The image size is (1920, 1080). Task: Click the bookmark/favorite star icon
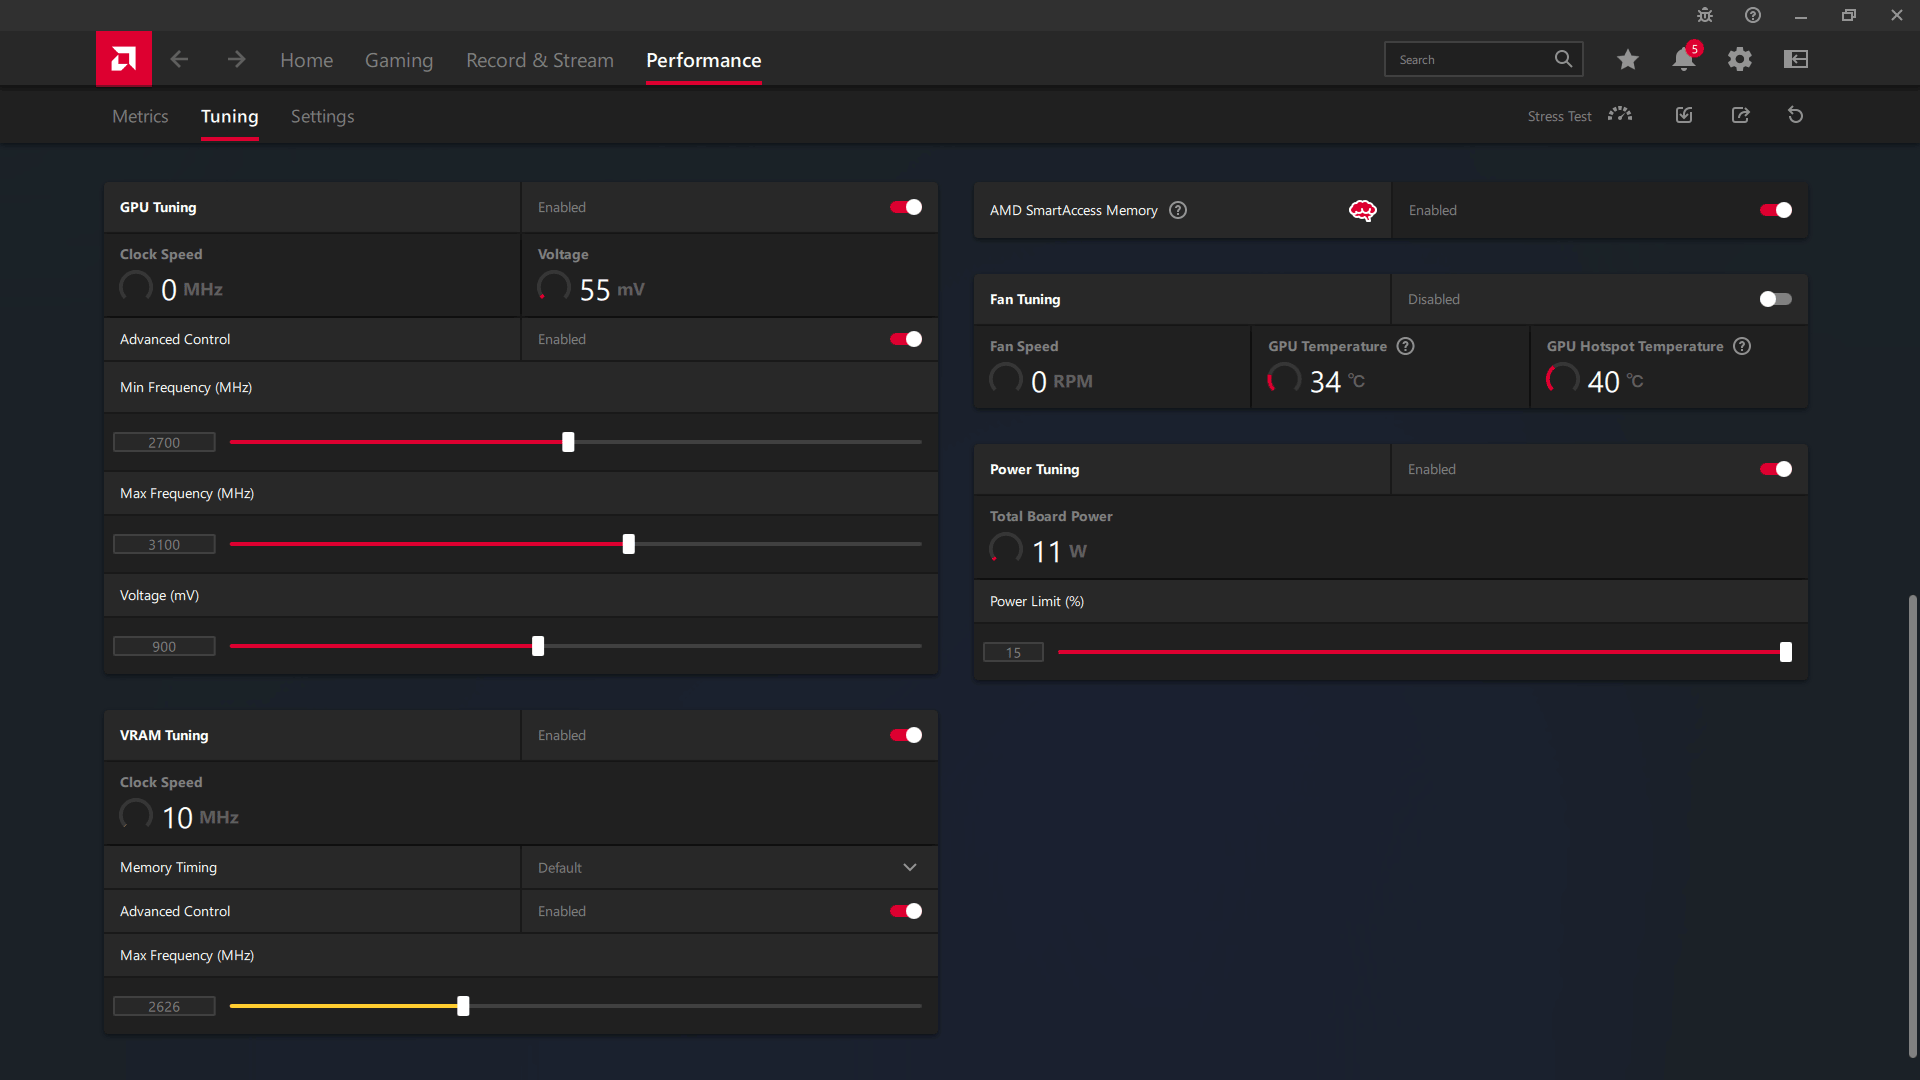click(x=1627, y=59)
